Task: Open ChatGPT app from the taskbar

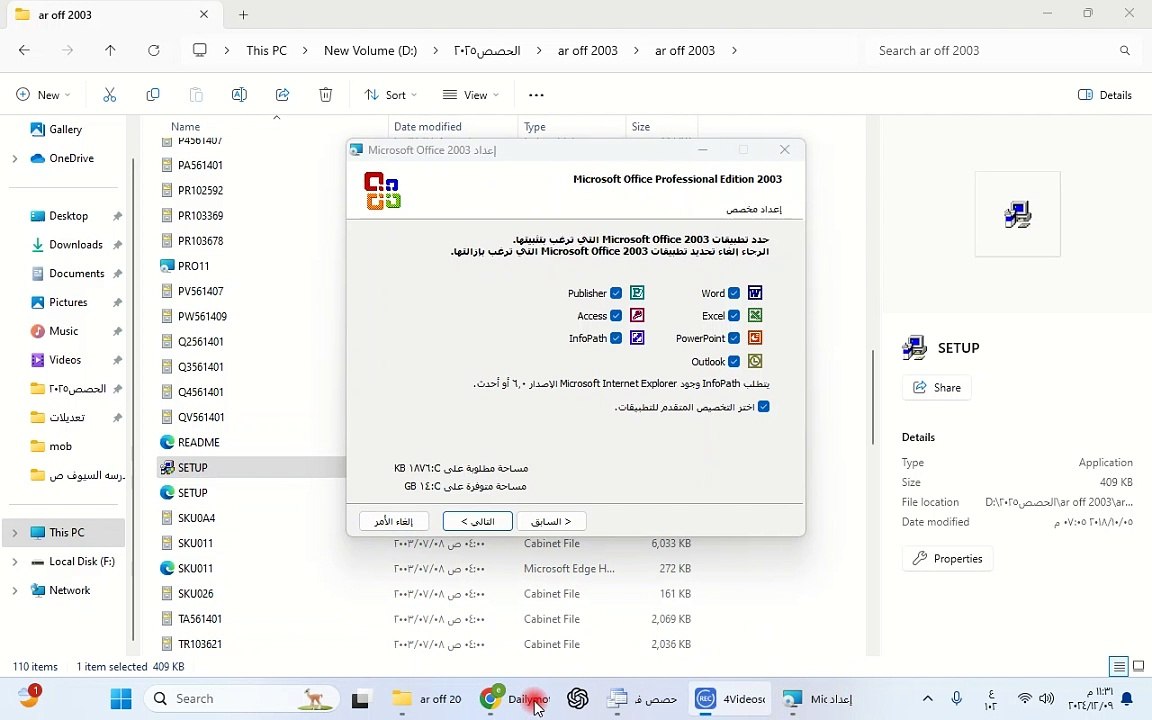Action: (577, 699)
